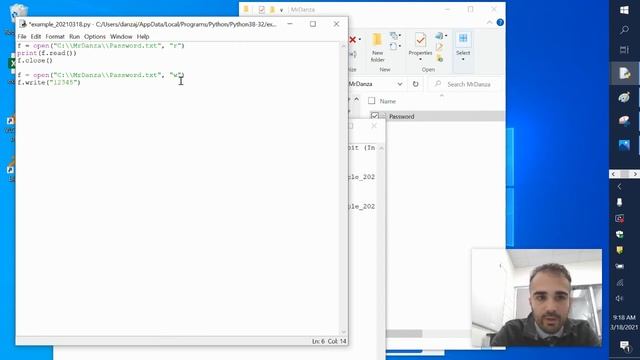Open the Help menu in IDLE
Image resolution: width=640 pixels, height=360 pixels.
pyautogui.click(x=142, y=37)
